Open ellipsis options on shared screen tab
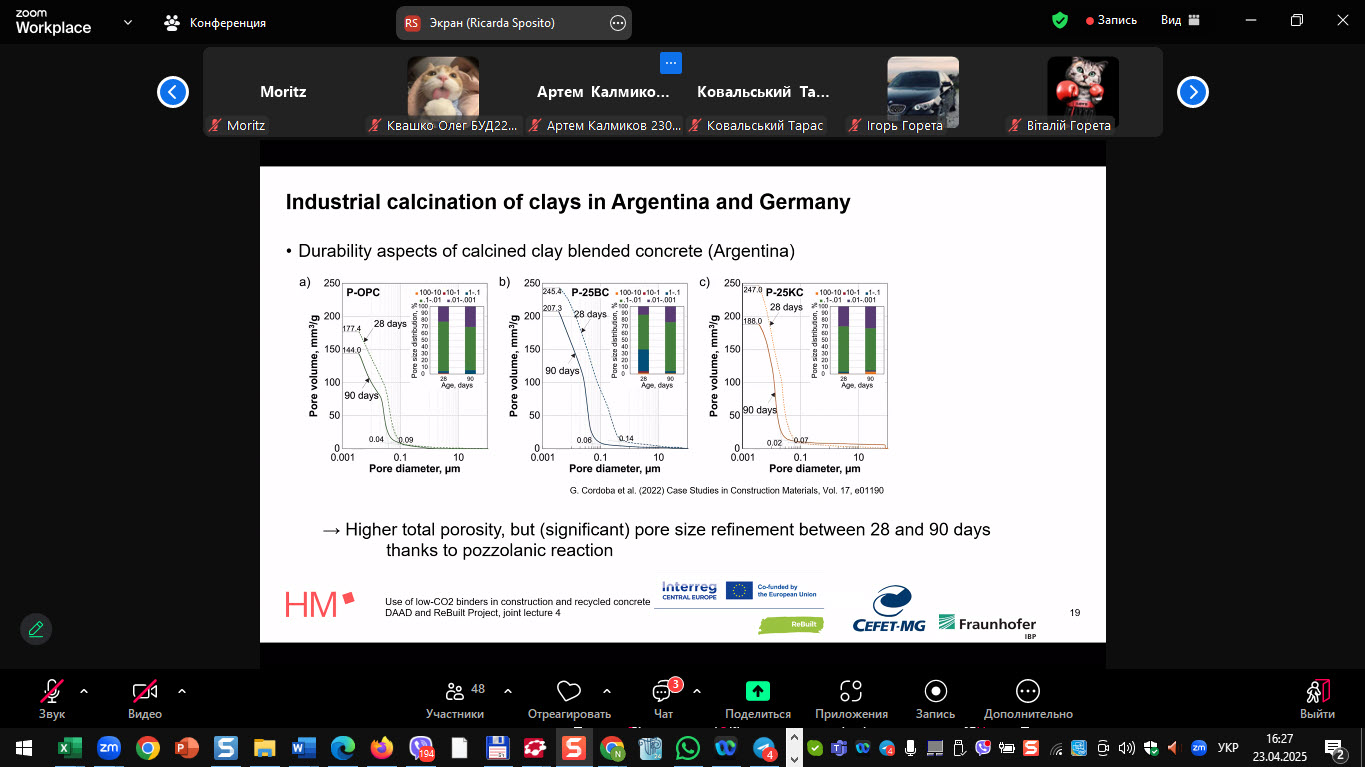Screen dimensions: 1365x767 [618, 22]
